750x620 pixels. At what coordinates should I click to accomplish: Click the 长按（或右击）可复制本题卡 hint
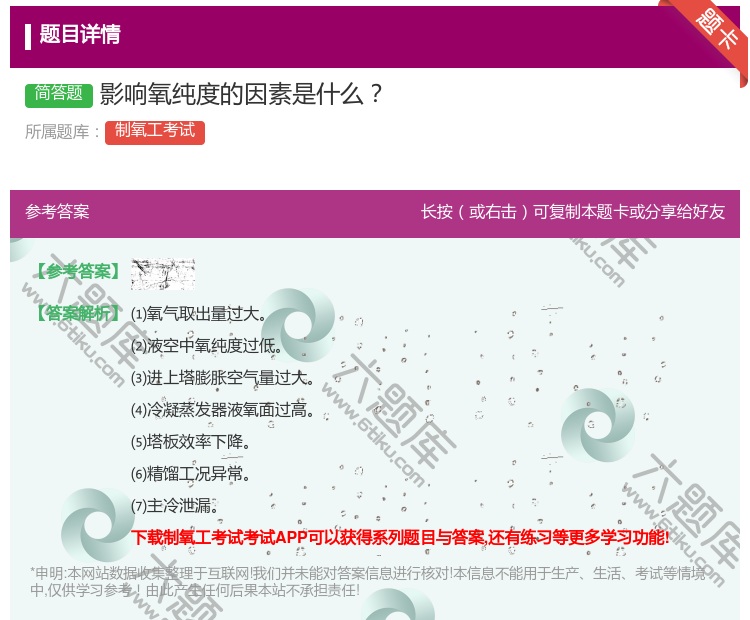(x=573, y=211)
